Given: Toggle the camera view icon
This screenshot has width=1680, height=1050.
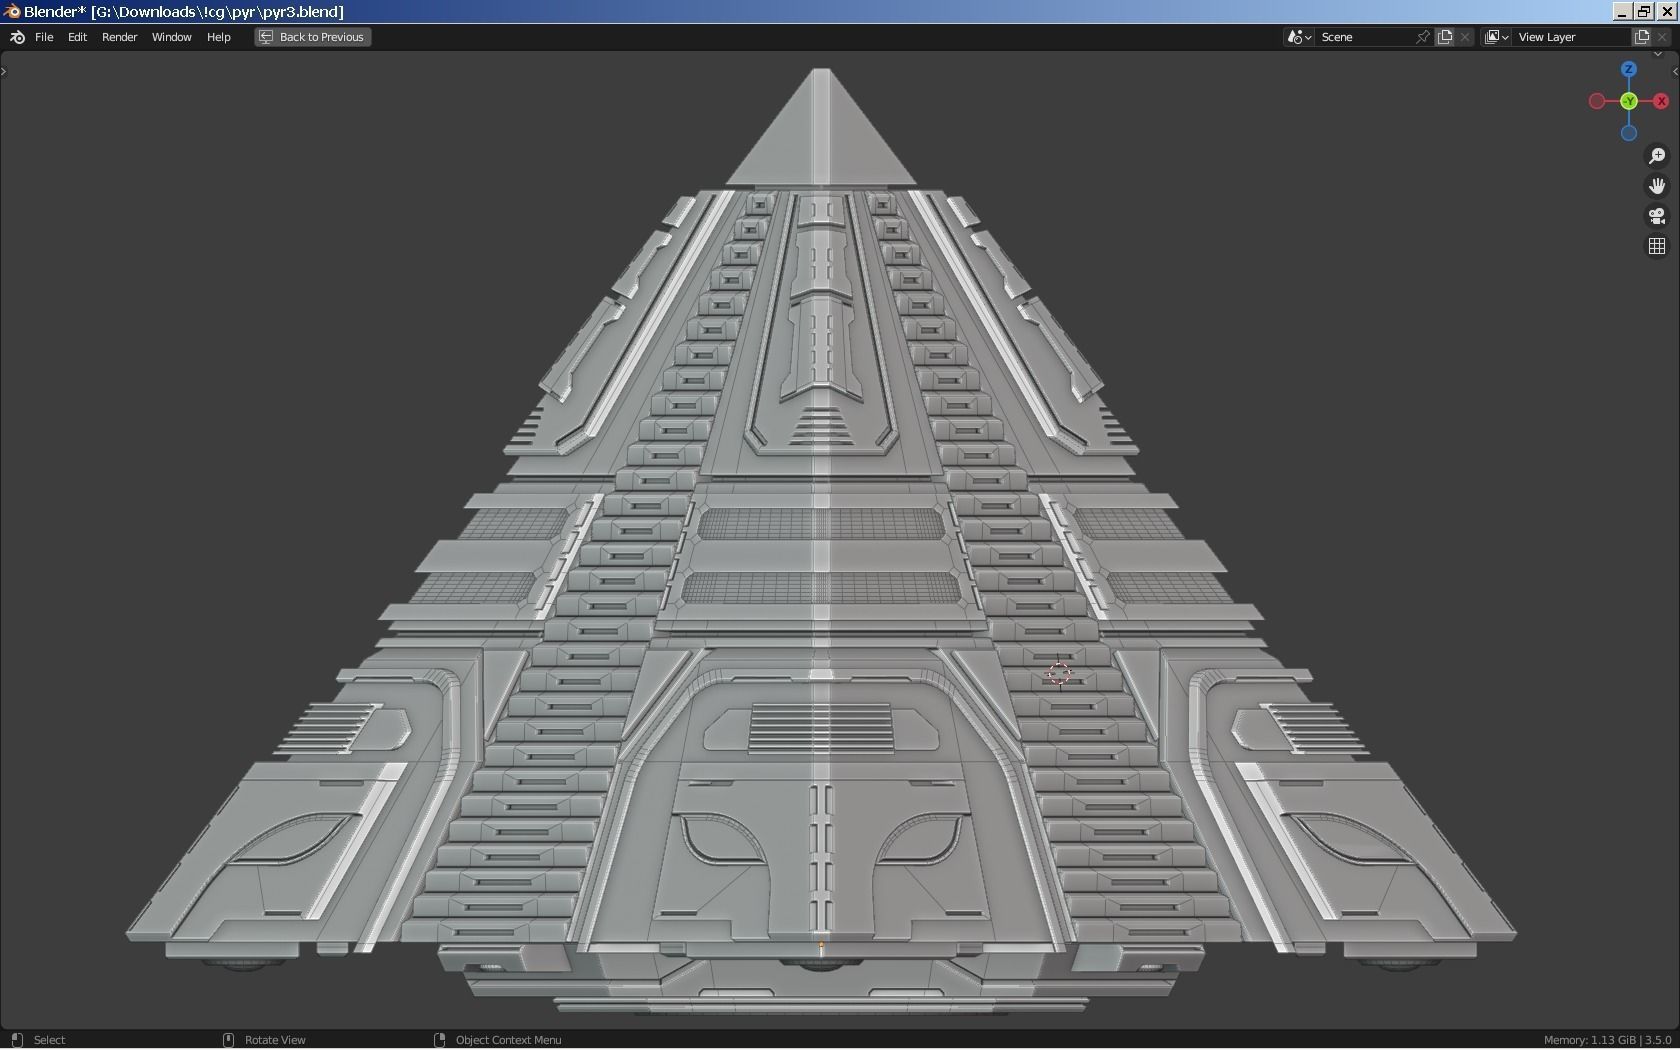Looking at the screenshot, I should click(x=1657, y=216).
